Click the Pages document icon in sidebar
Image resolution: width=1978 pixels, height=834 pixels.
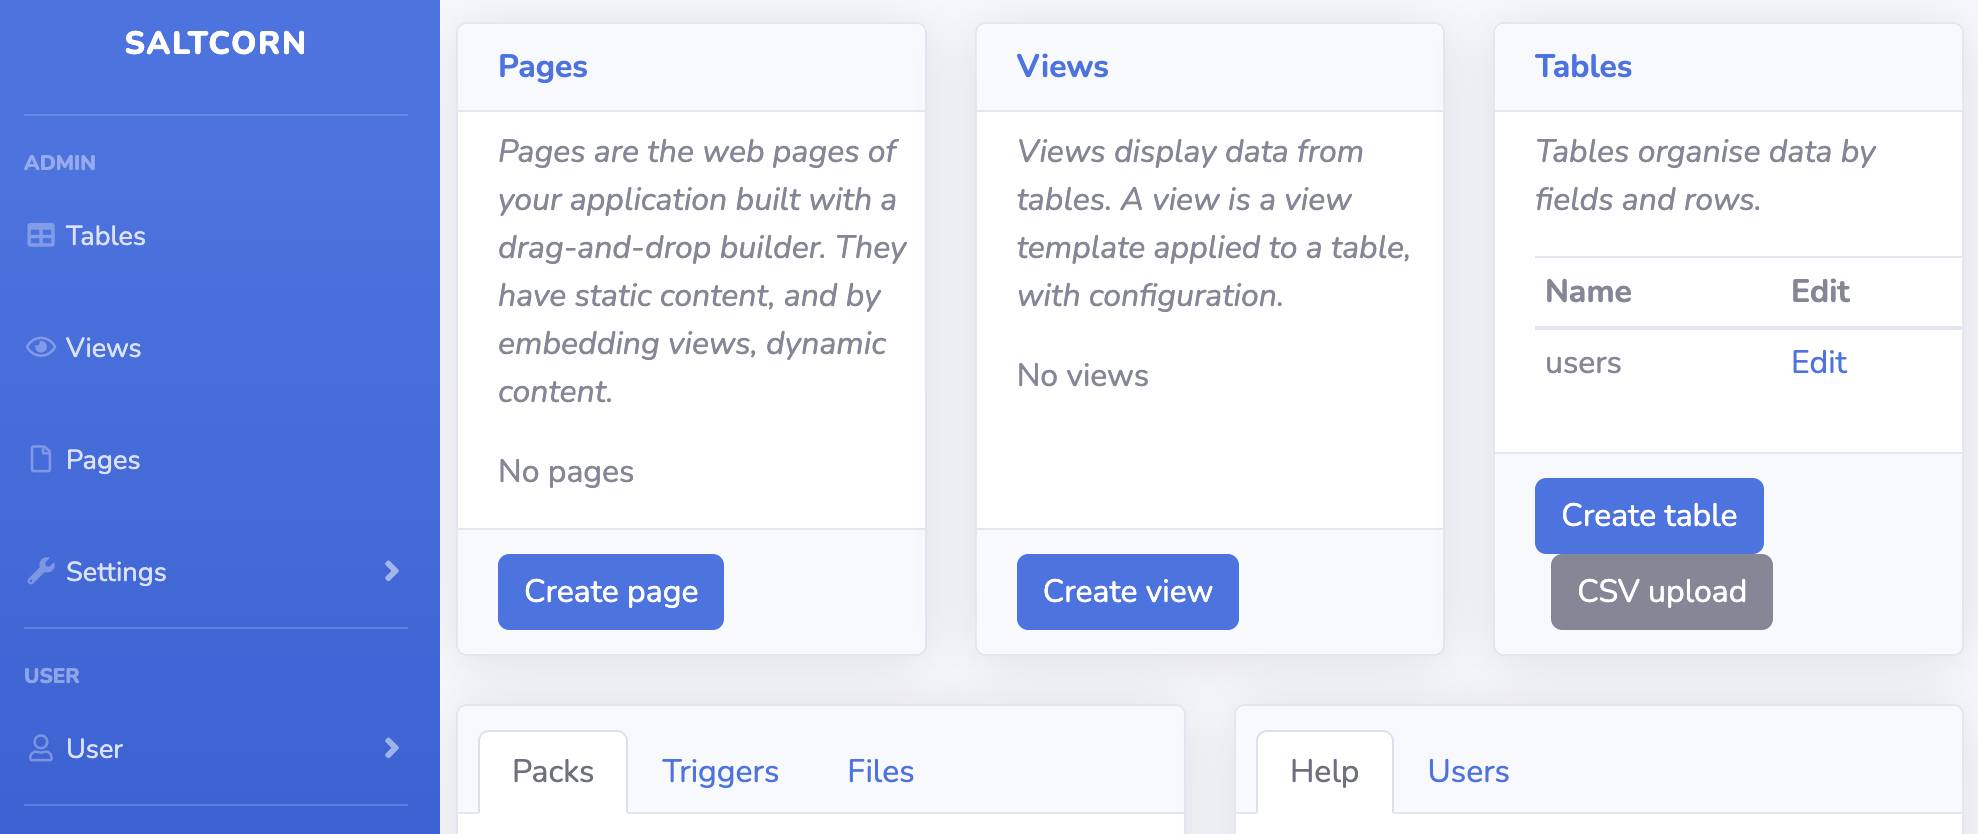click(x=41, y=460)
